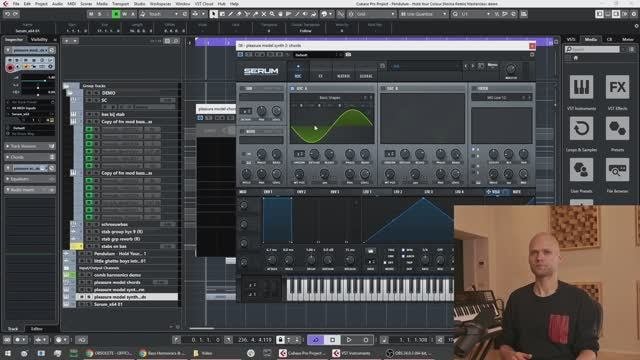
Task: Toggle the Solo S button in toolbar
Action: (x=99, y=14)
